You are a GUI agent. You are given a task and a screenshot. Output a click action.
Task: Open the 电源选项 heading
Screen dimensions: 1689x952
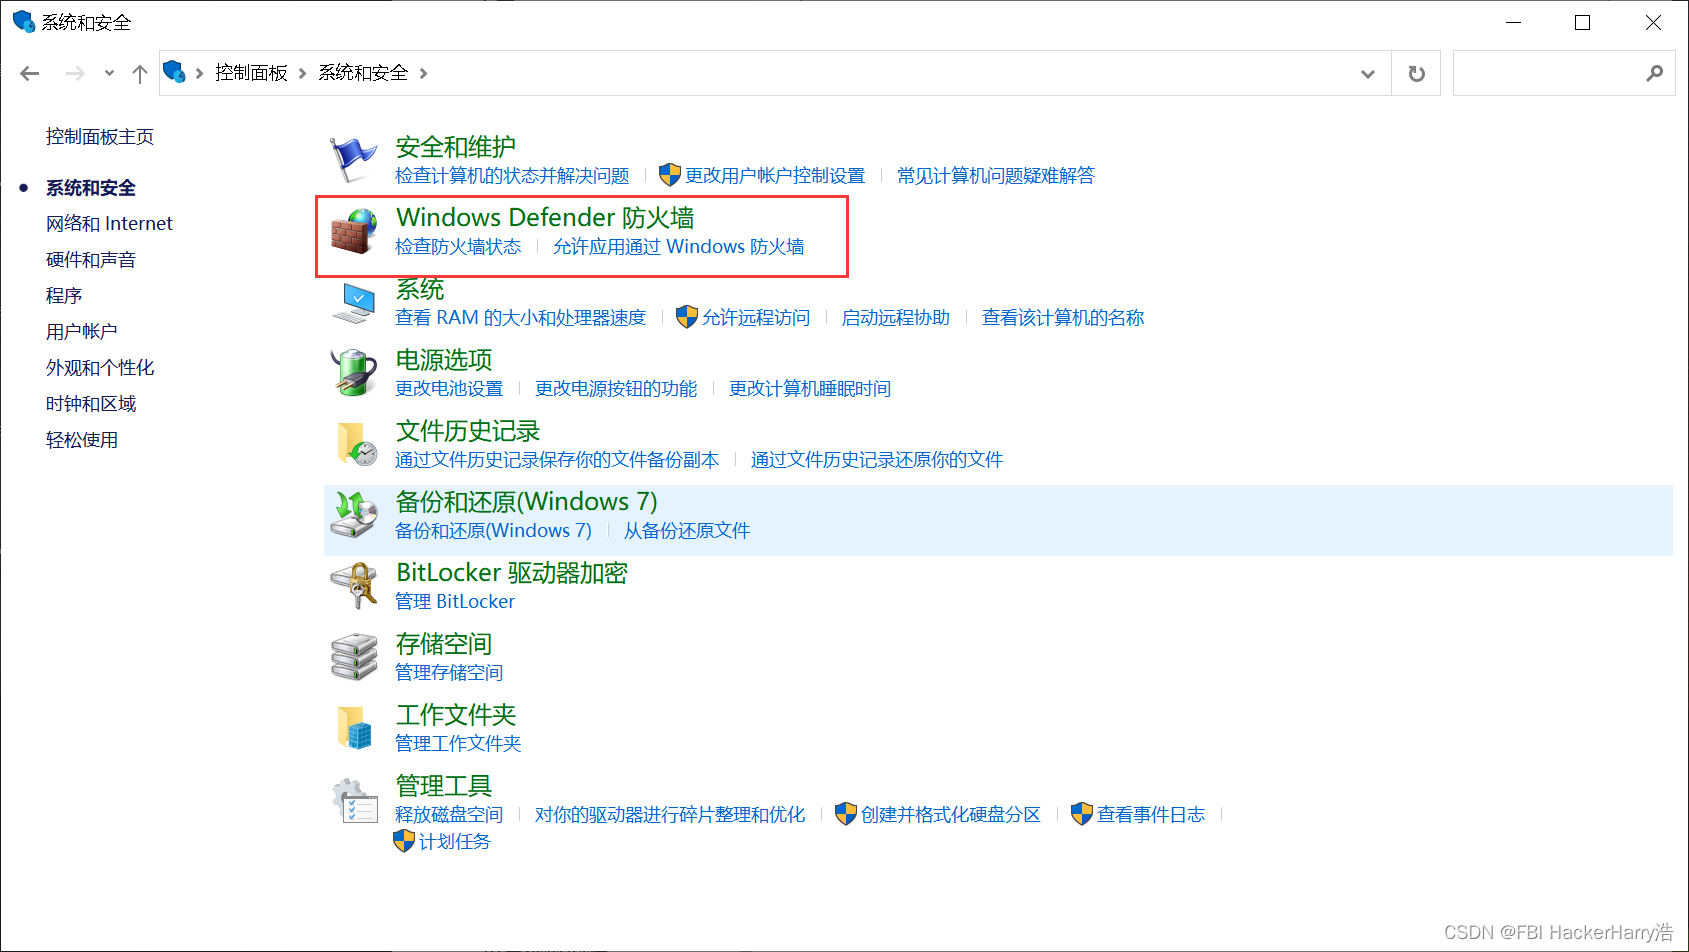pos(444,360)
